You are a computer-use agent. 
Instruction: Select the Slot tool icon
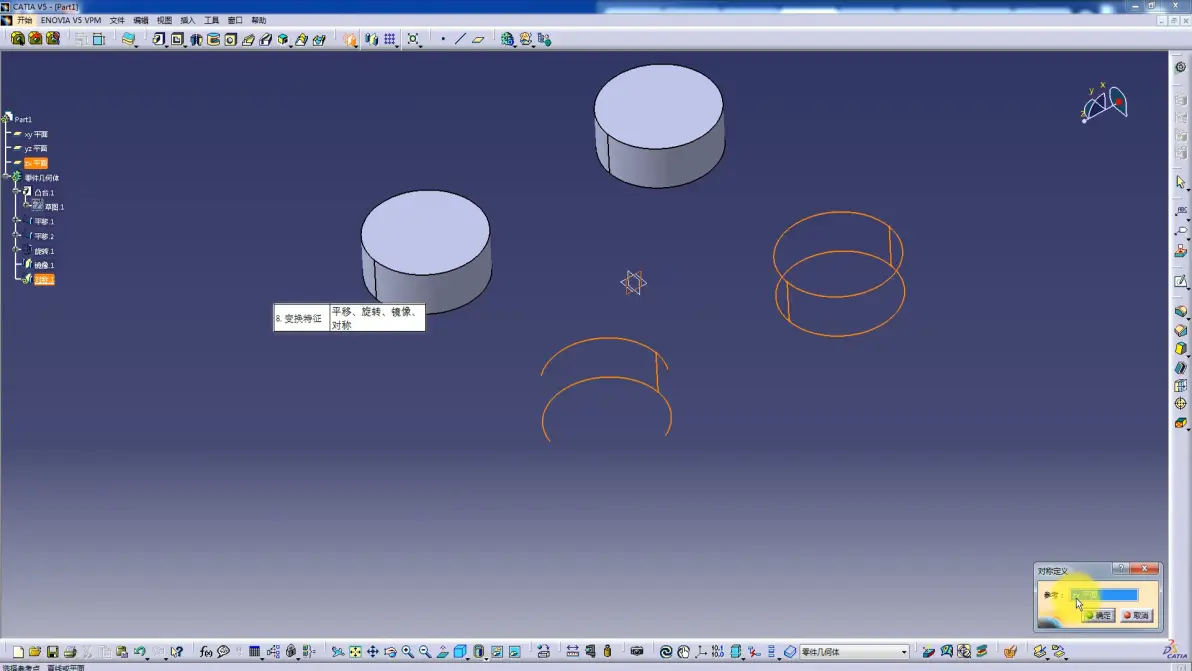click(x=265, y=39)
